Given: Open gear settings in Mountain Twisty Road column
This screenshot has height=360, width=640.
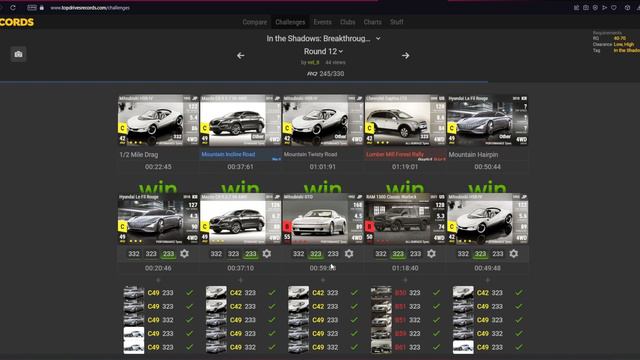Looking at the screenshot, I should pos(349,253).
